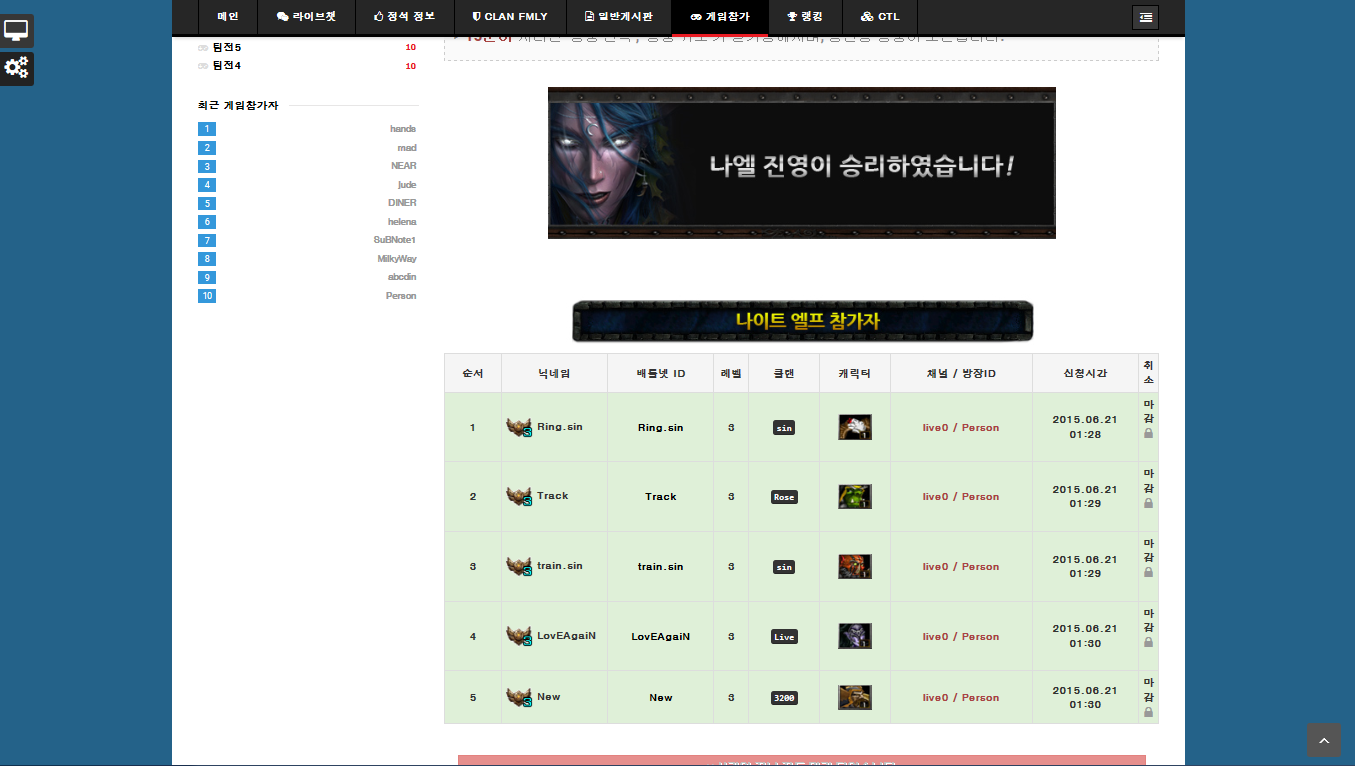
Task: Click the 최근 게임참가자 sidebar heading
Action: pyautogui.click(x=238, y=105)
